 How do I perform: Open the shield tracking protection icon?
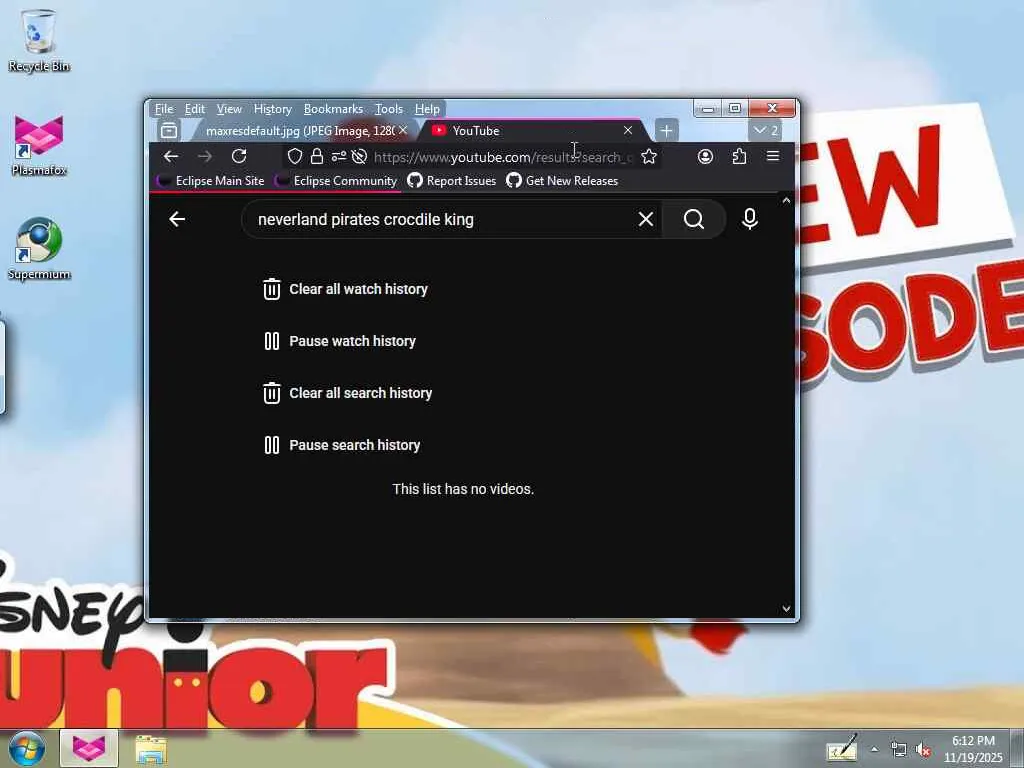coord(295,157)
